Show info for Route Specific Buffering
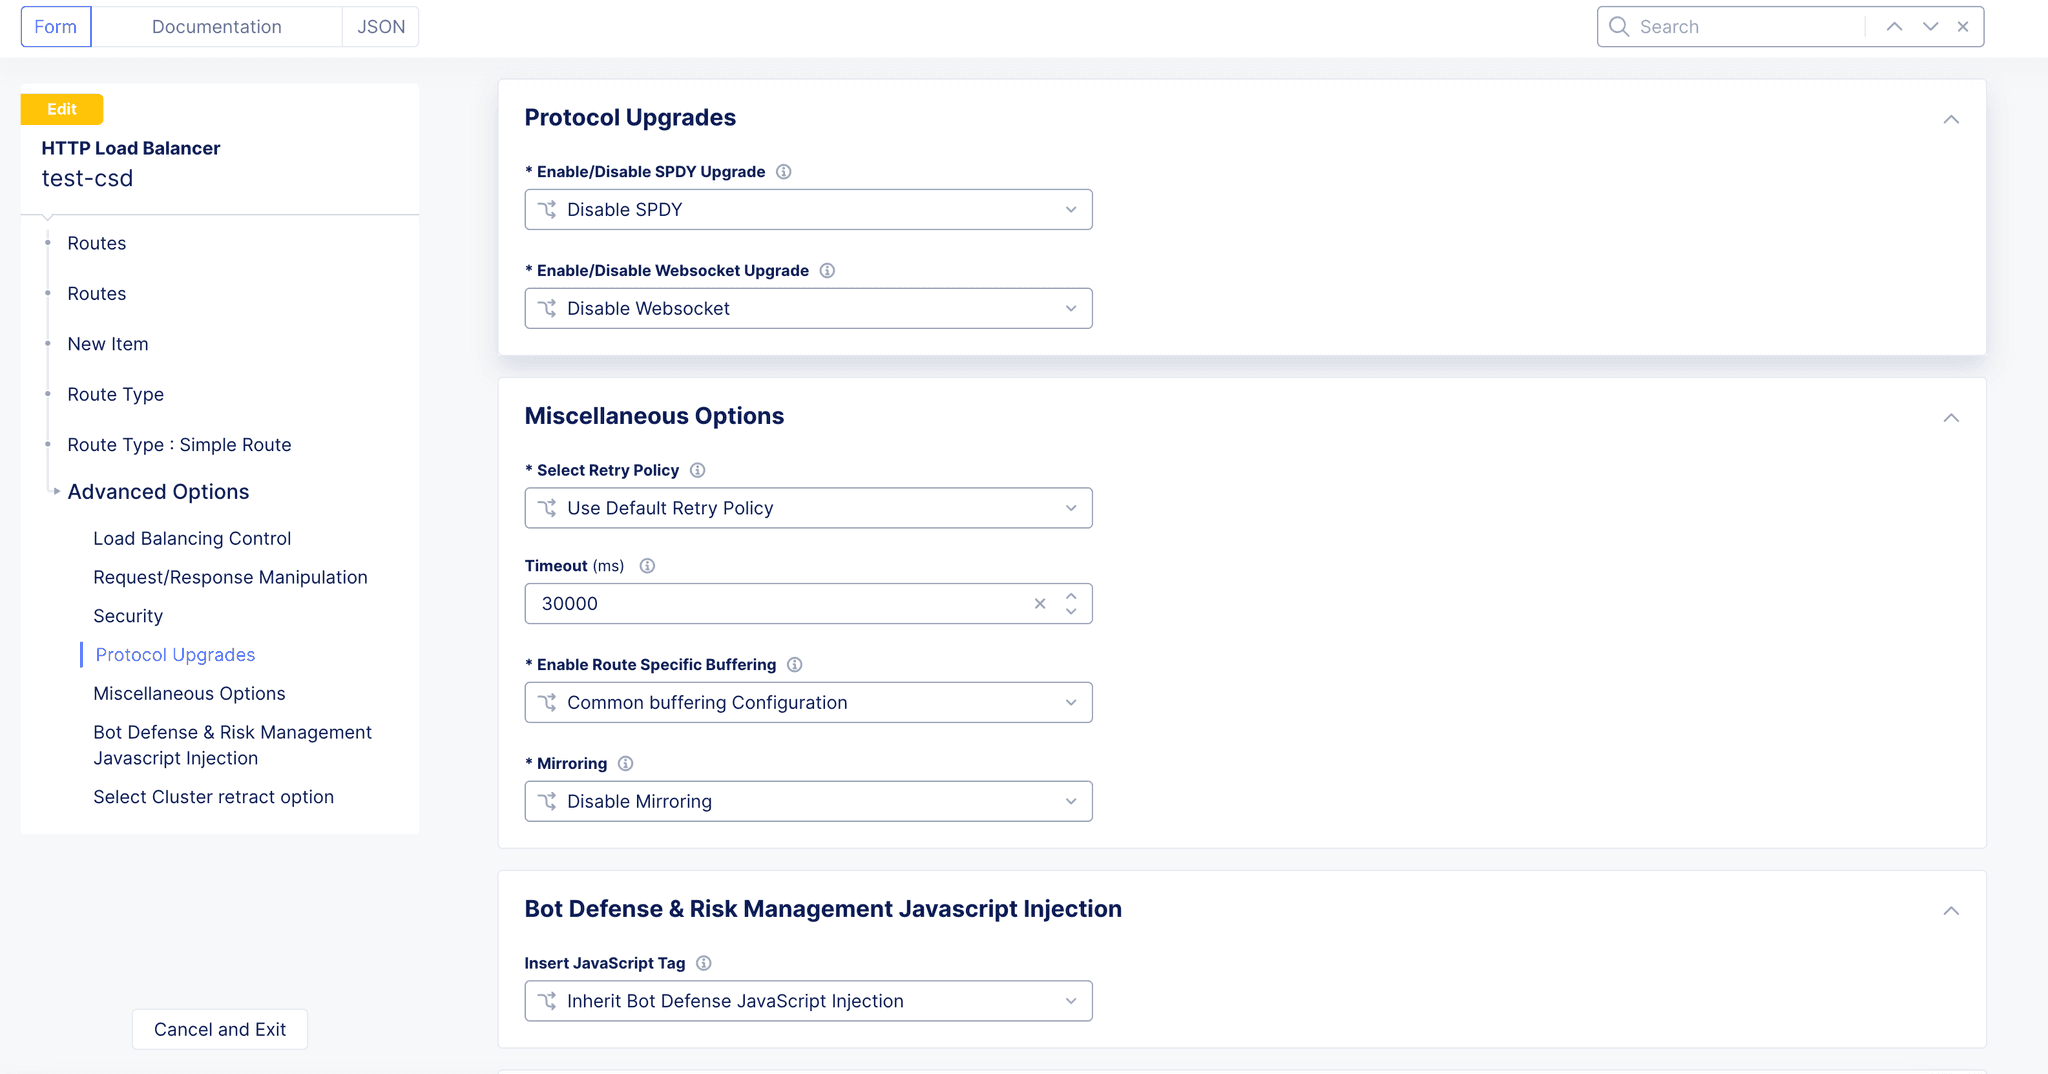 795,665
